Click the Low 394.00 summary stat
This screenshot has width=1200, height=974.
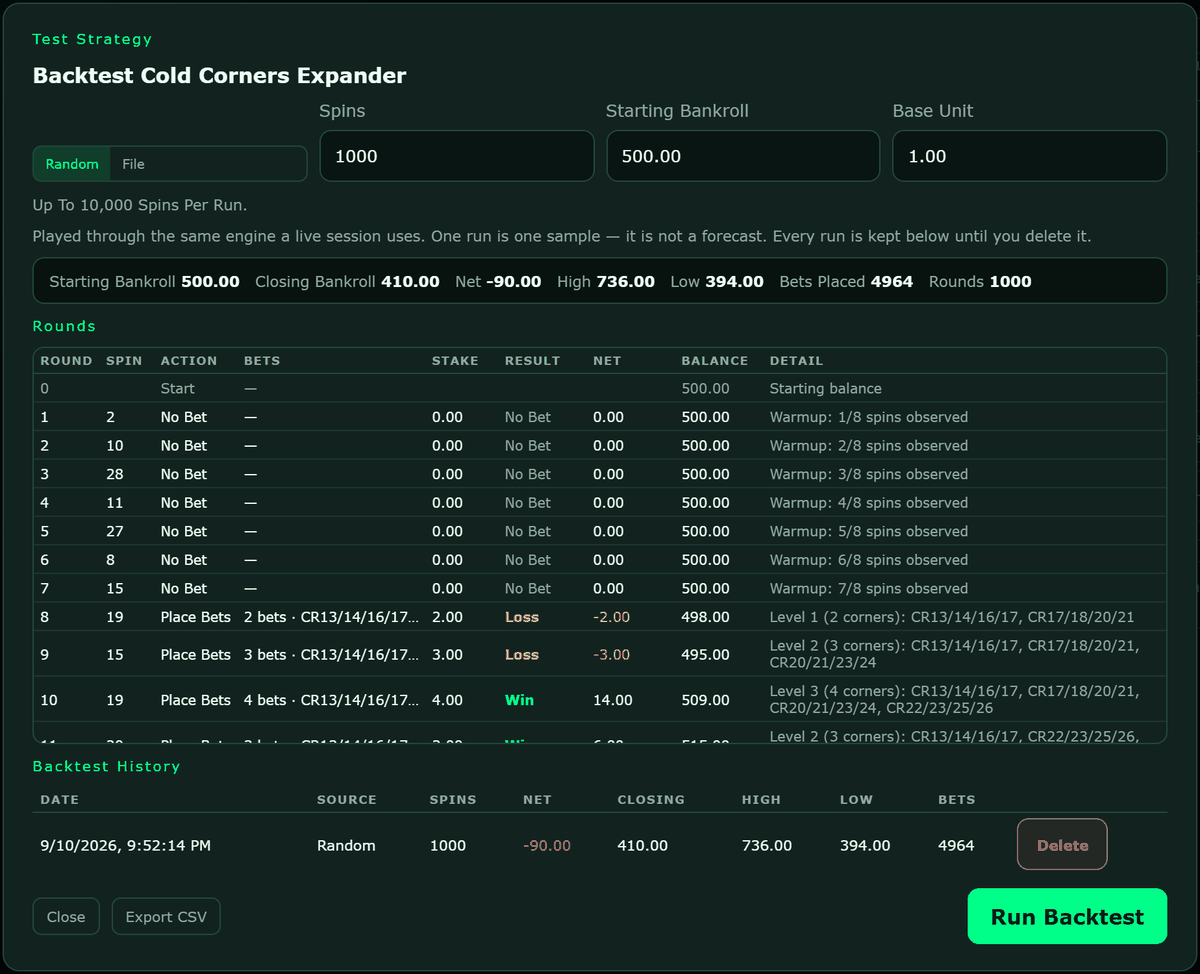717,282
